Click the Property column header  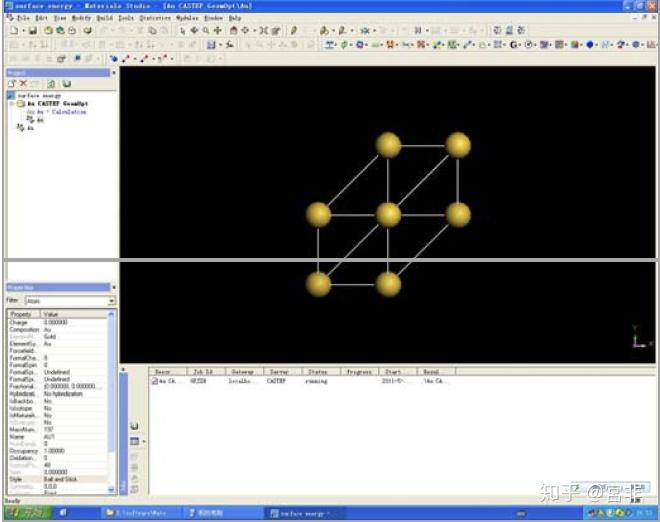coord(24,314)
